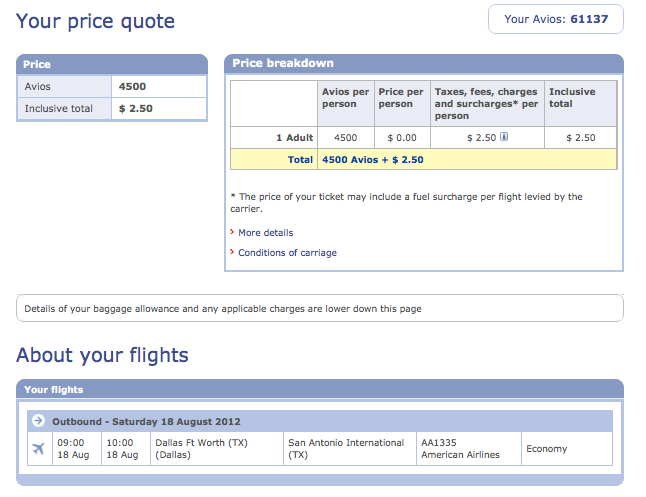This screenshot has width=646, height=497.
Task: Select the Price breakdown panel header
Action: pyautogui.click(x=423, y=63)
